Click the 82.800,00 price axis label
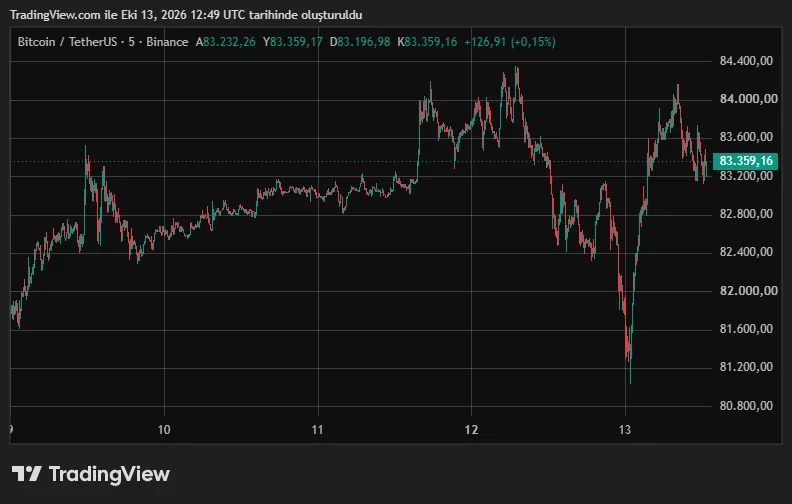Image resolution: width=792 pixels, height=504 pixels. click(x=746, y=214)
